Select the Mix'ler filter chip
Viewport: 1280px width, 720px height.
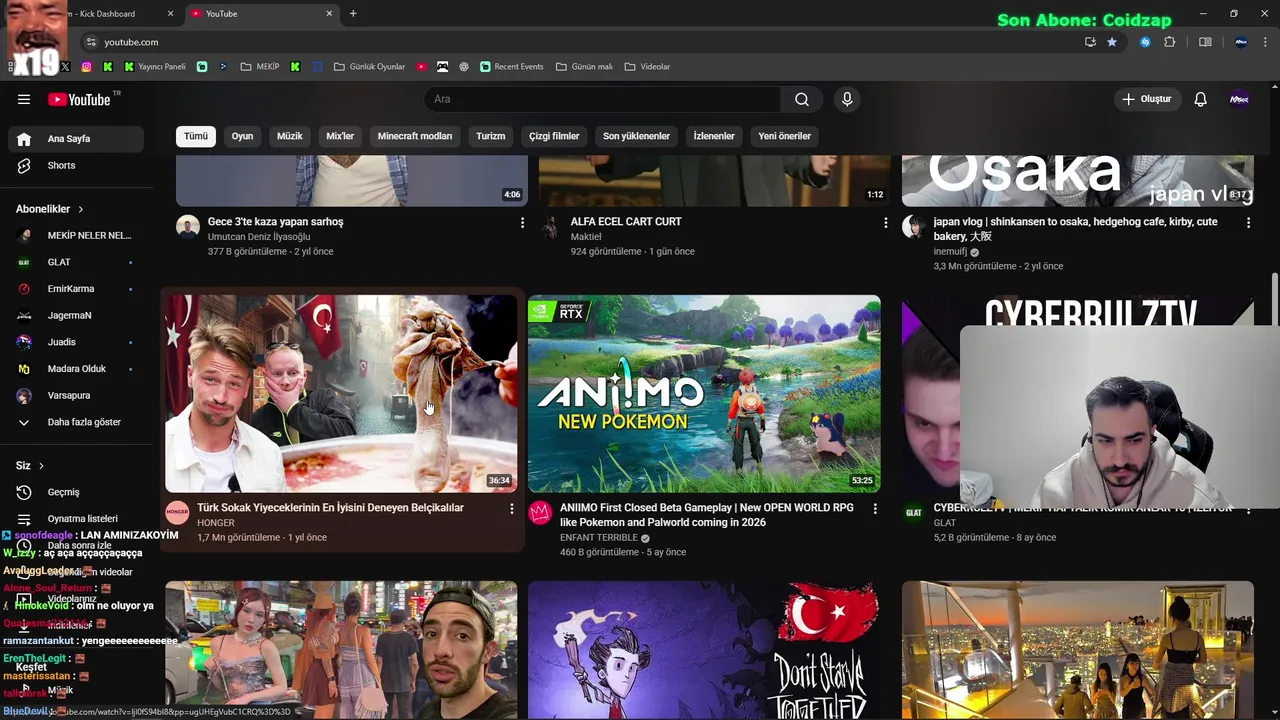[340, 136]
